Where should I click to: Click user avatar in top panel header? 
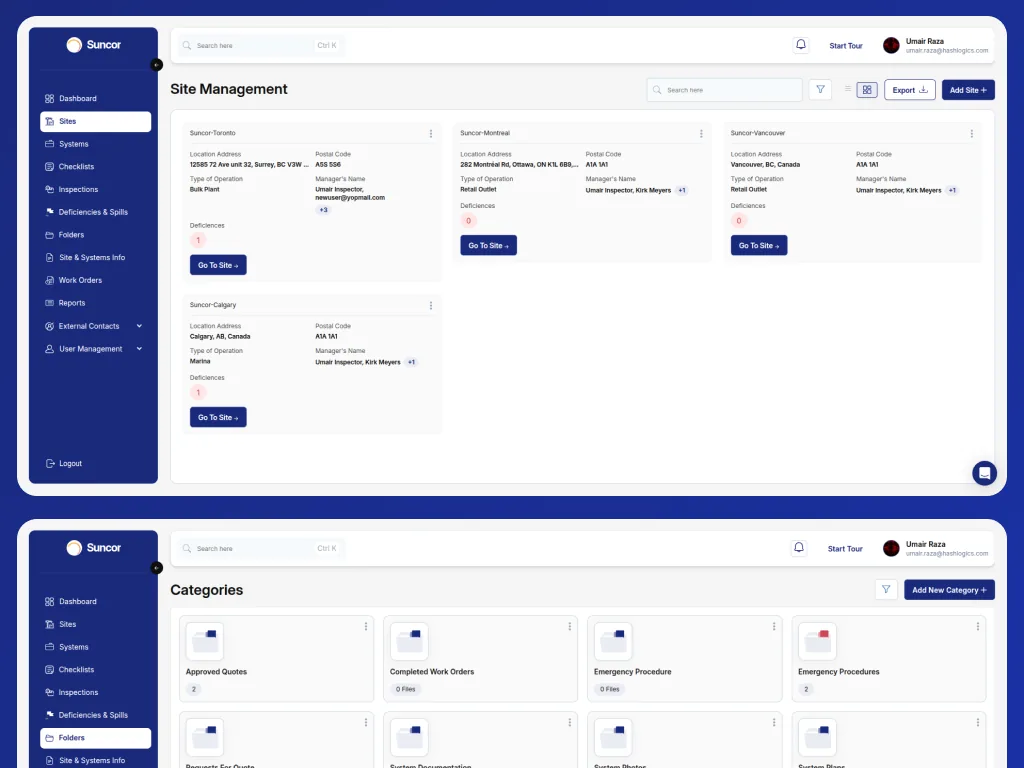tap(891, 45)
